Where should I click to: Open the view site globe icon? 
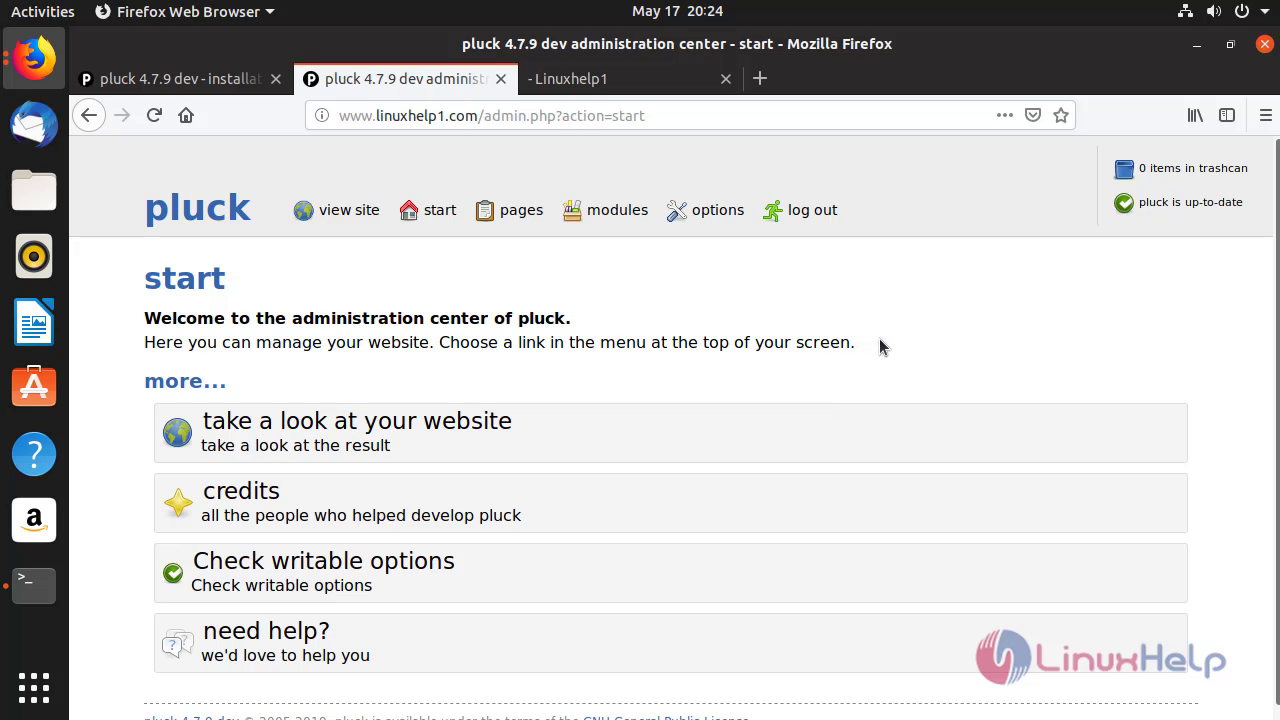tap(303, 211)
